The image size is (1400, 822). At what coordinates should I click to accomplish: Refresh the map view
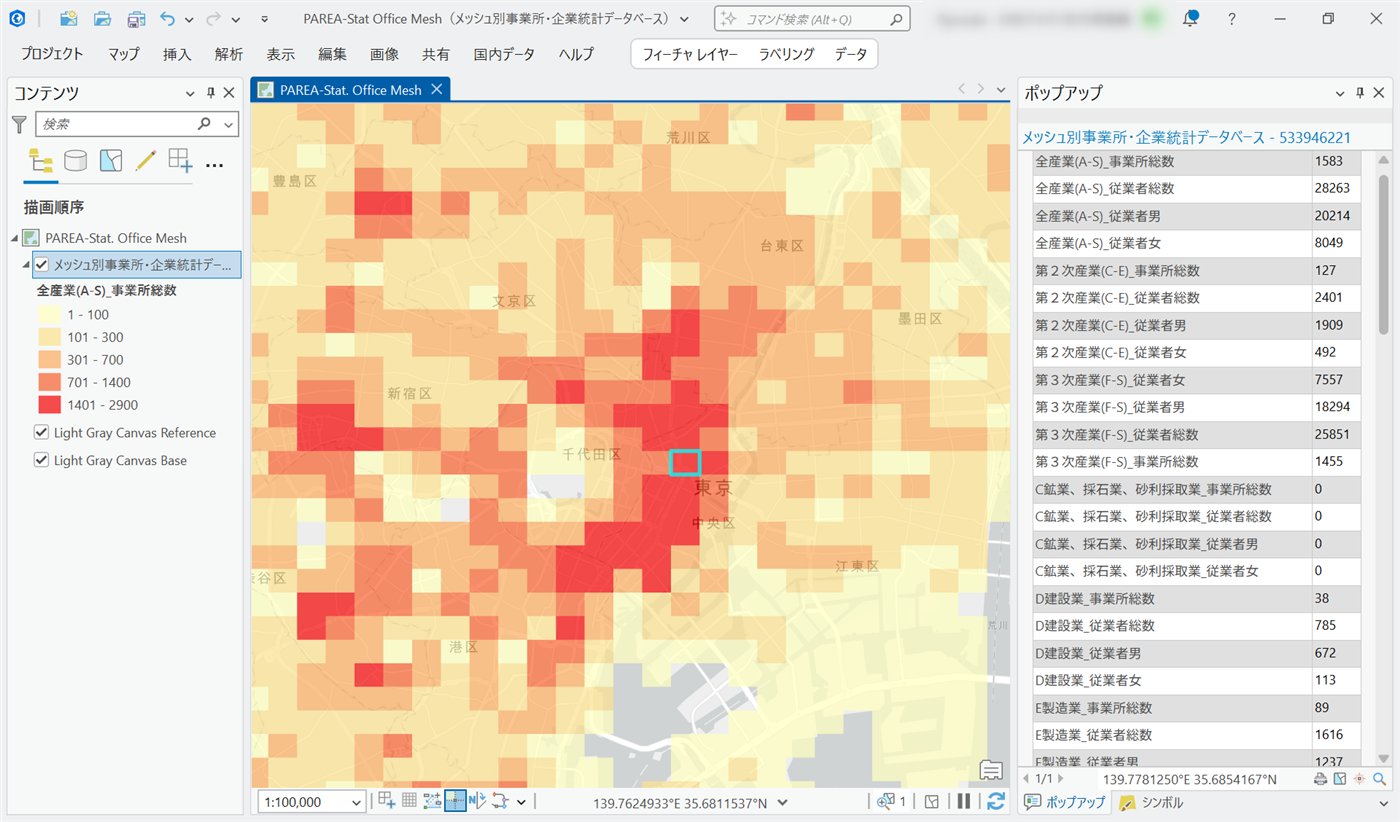point(995,801)
